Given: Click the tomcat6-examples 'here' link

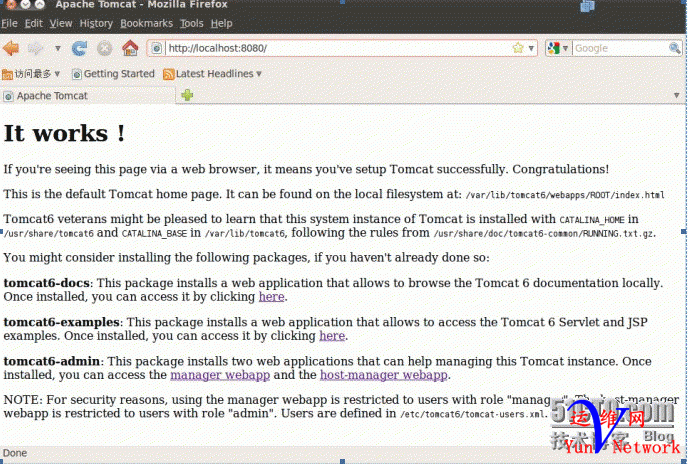Looking at the screenshot, I should coord(332,336).
